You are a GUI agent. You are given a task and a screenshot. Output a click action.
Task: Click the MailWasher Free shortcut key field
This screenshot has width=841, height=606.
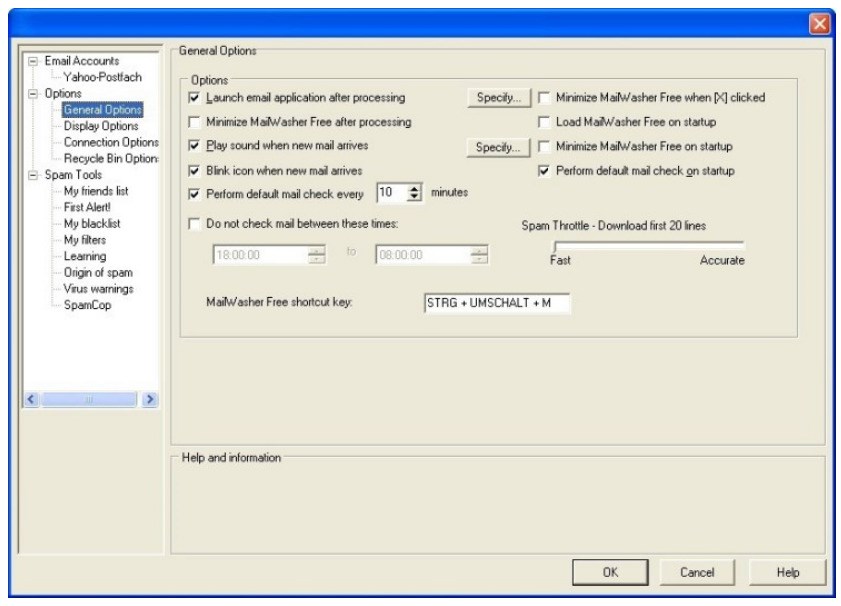497,303
